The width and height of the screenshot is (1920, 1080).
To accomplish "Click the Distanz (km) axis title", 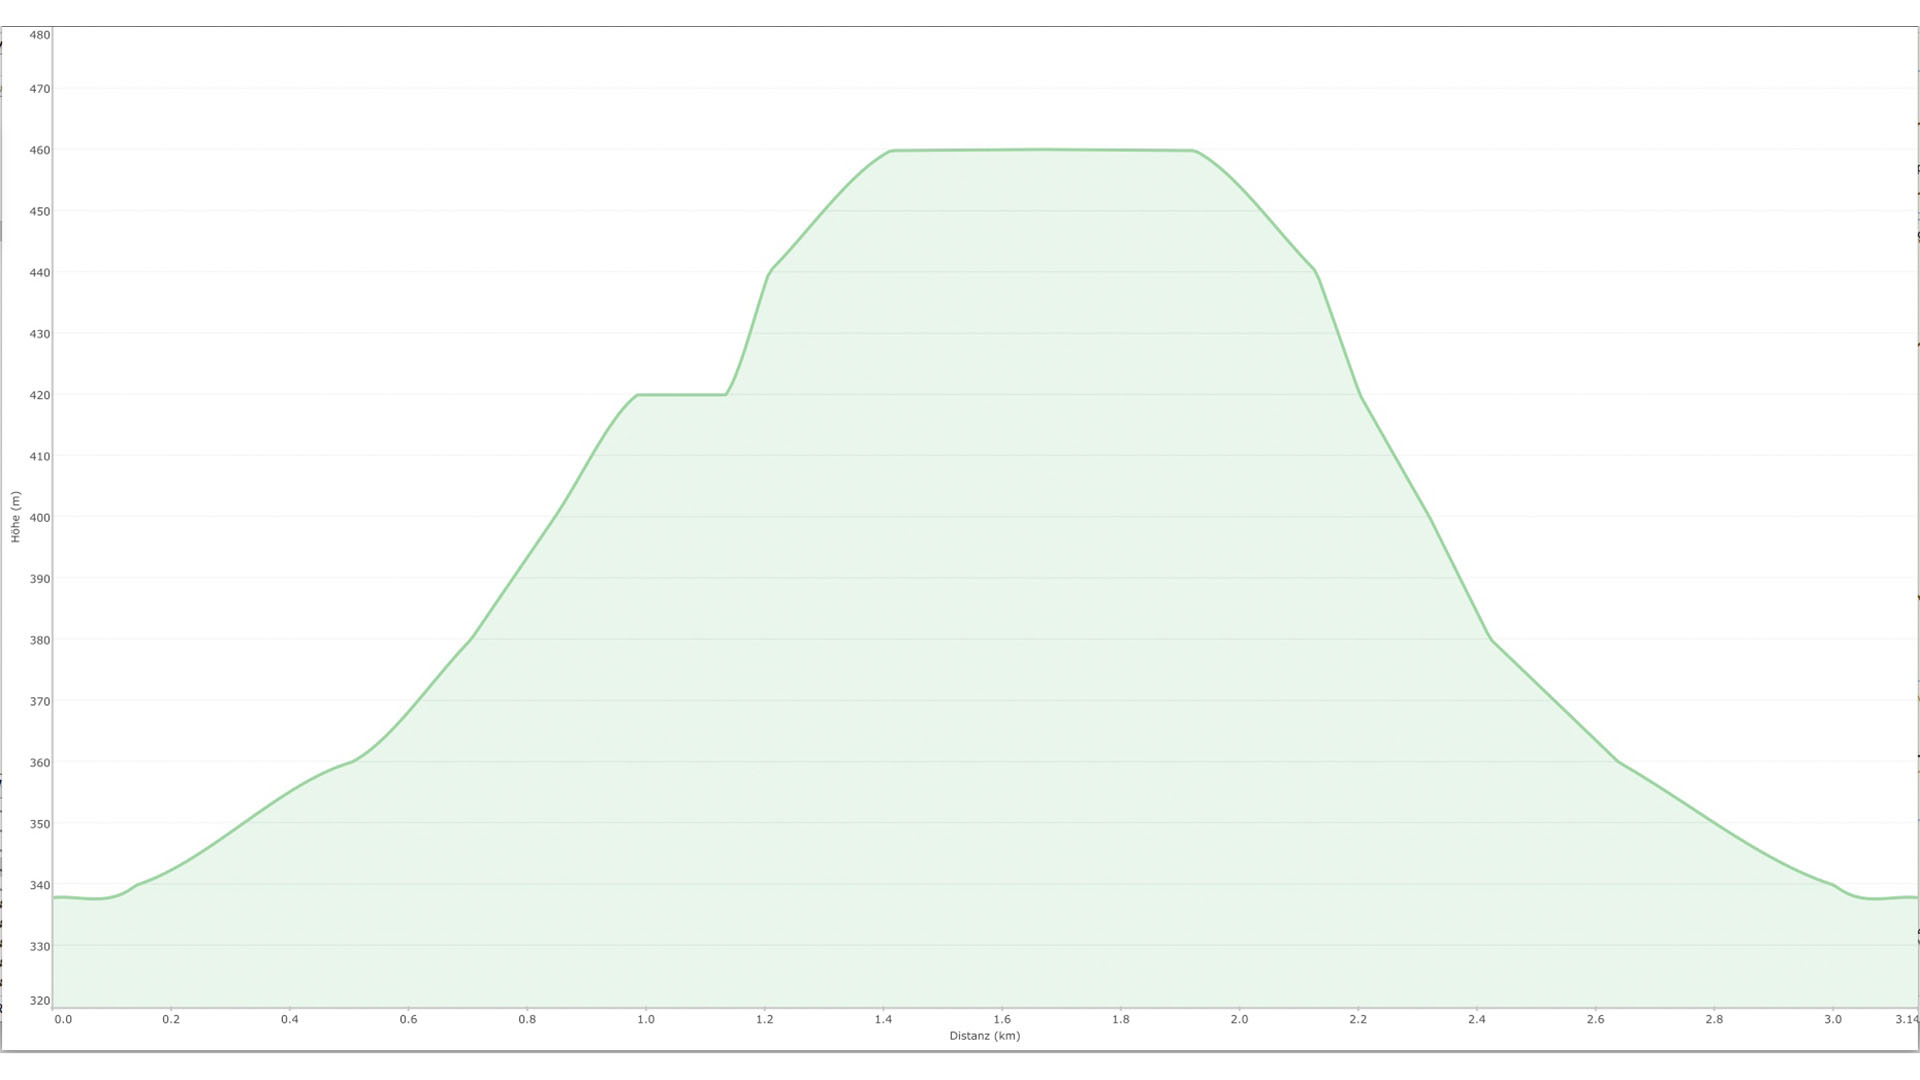I will click(985, 1036).
